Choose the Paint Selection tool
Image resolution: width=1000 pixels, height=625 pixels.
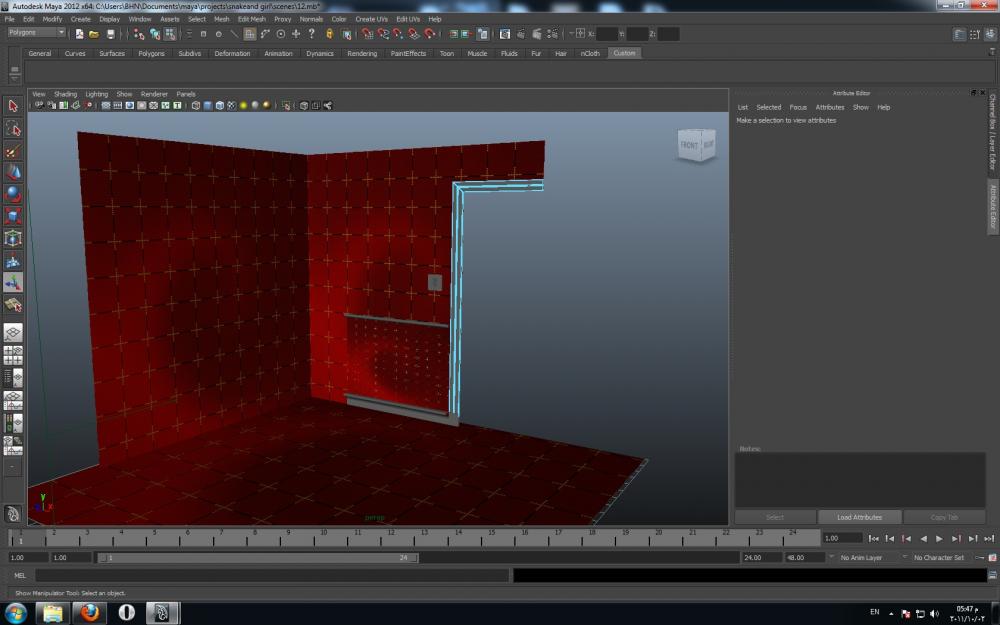click(13, 151)
